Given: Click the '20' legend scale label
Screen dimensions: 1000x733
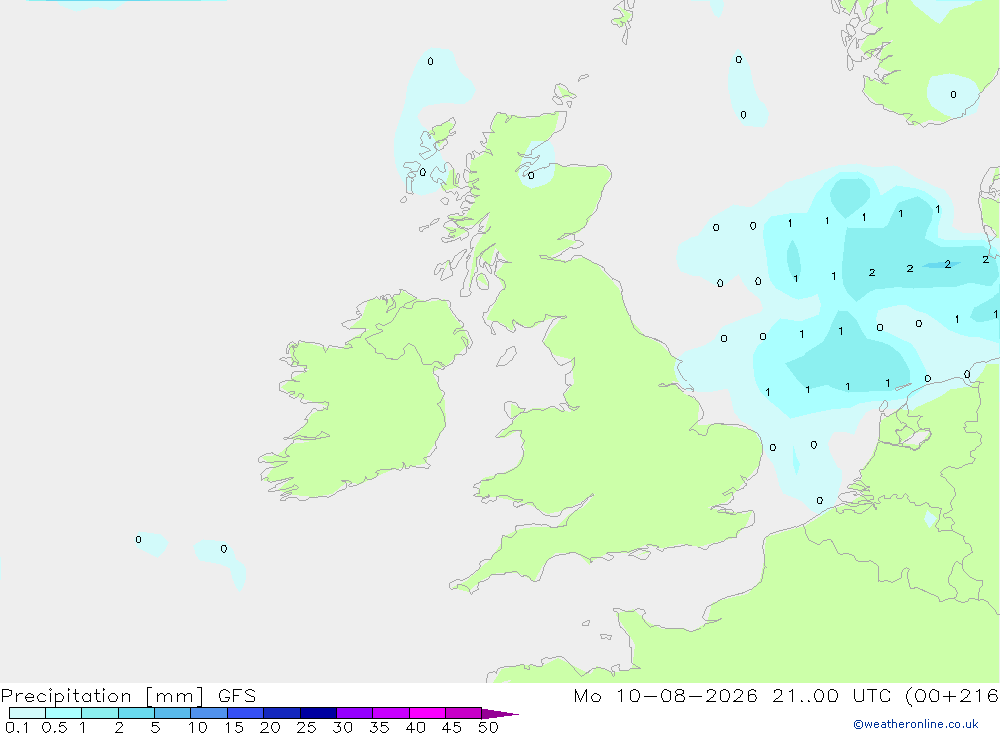Looking at the screenshot, I should (x=270, y=727).
